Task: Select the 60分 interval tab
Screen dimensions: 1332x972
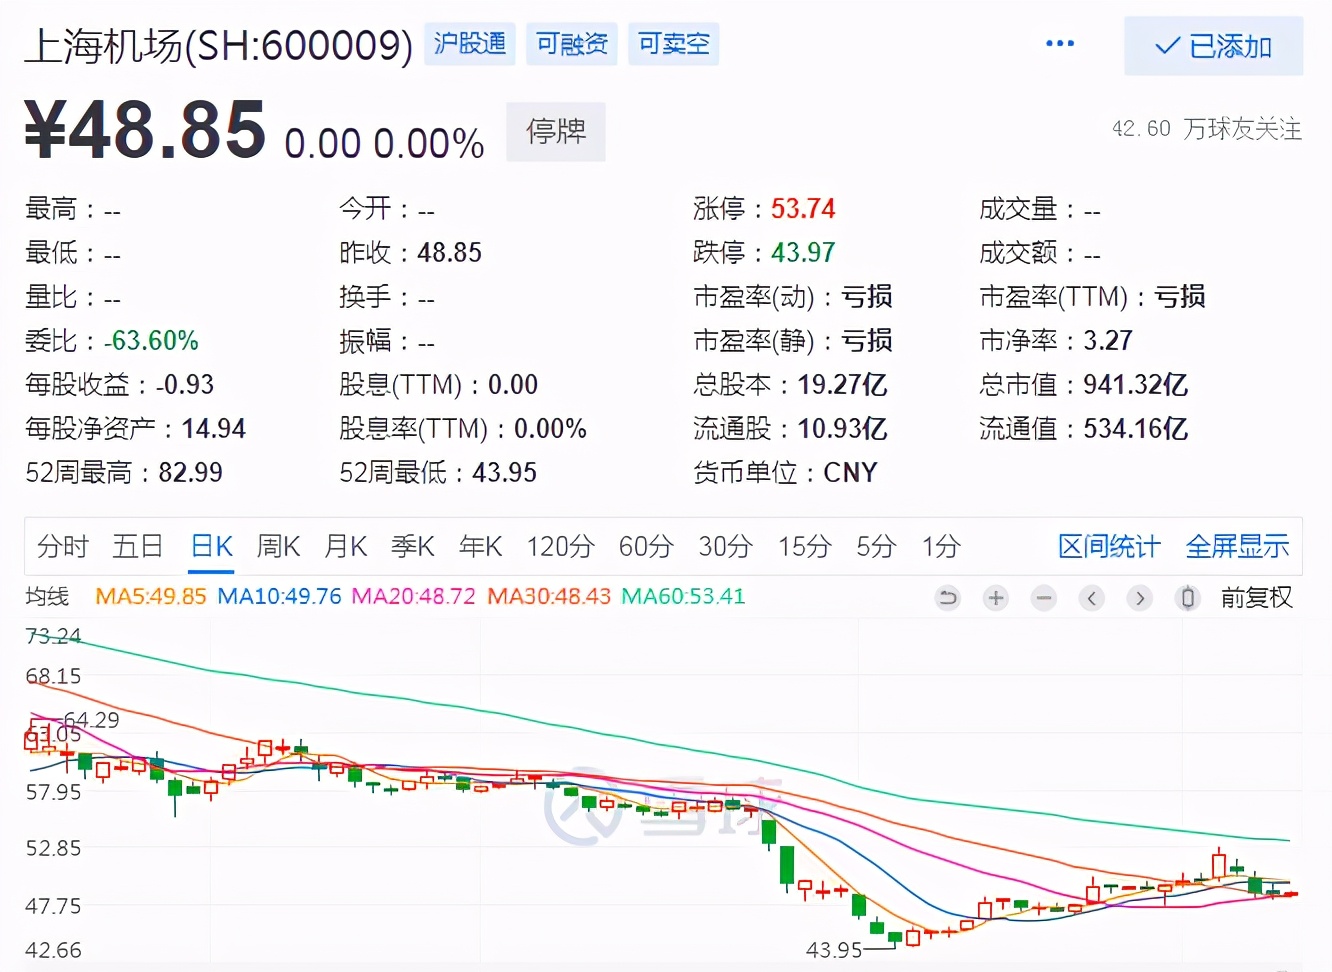Action: pyautogui.click(x=645, y=546)
